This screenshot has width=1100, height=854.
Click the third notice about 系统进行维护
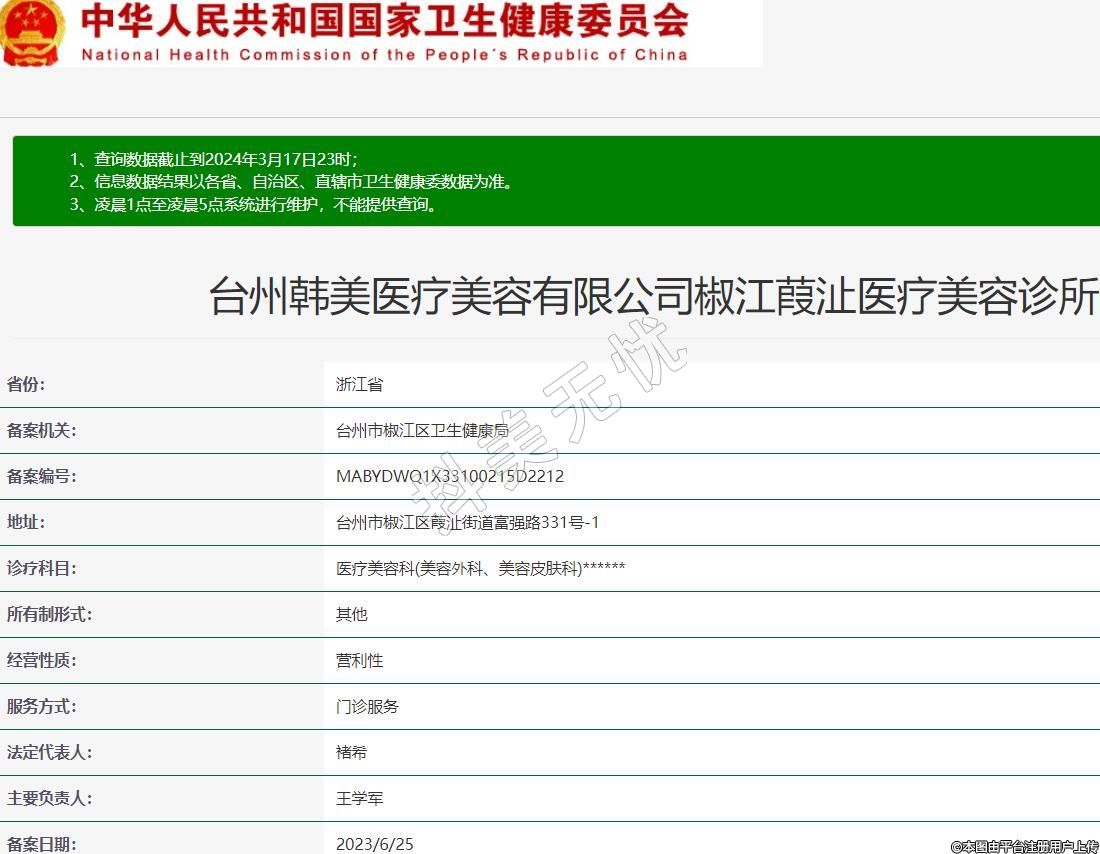266,205
